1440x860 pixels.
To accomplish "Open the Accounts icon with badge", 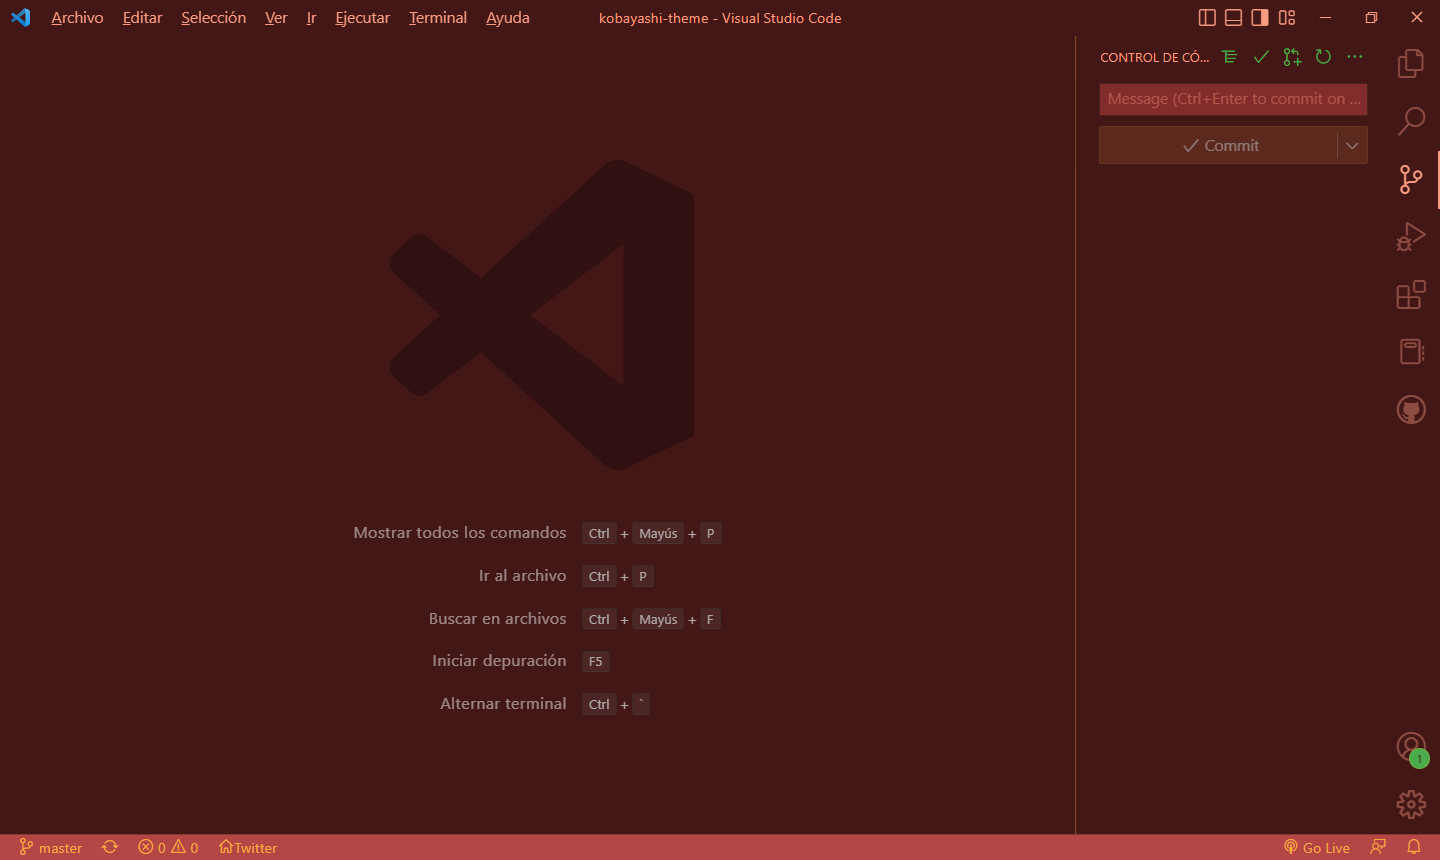I will [1411, 747].
